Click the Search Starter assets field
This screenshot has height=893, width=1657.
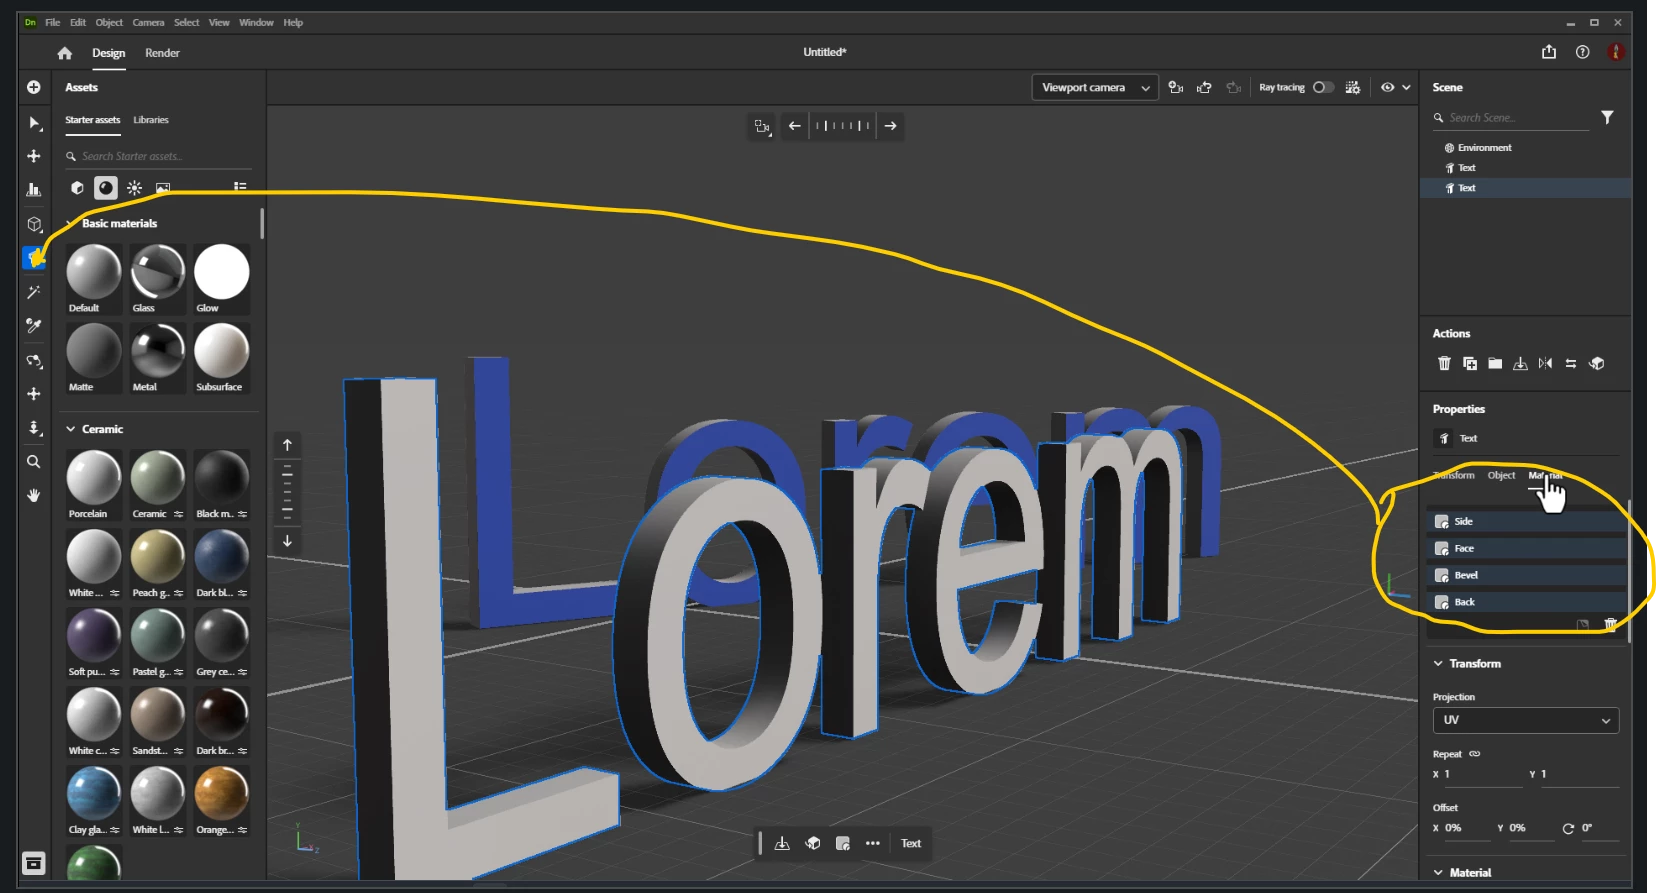[x=160, y=156]
